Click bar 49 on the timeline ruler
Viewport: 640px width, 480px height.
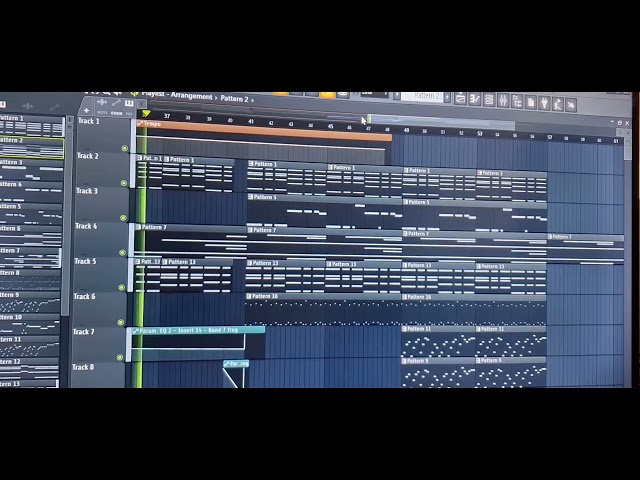click(406, 130)
